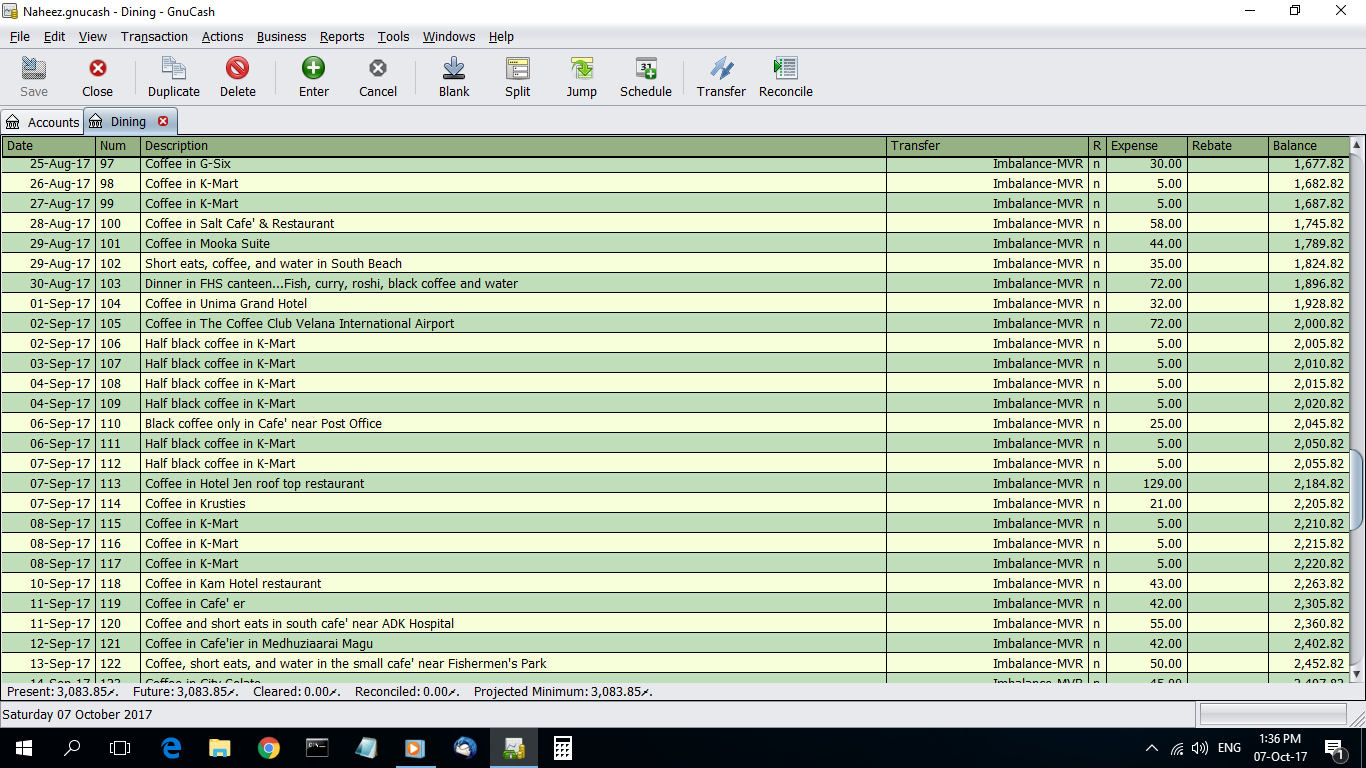This screenshot has height=768, width=1366.
Task: Click the 129.00 expense cell
Action: [1147, 483]
